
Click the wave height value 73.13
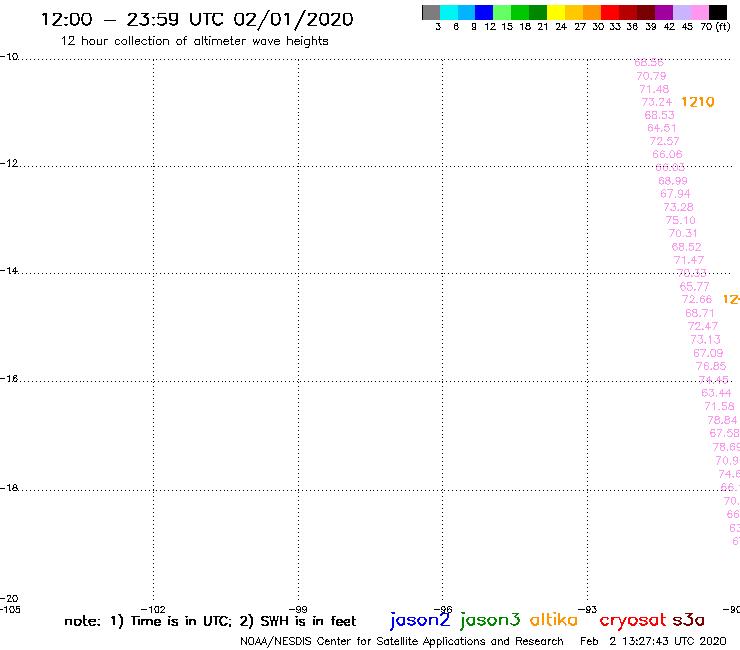pyautogui.click(x=706, y=339)
